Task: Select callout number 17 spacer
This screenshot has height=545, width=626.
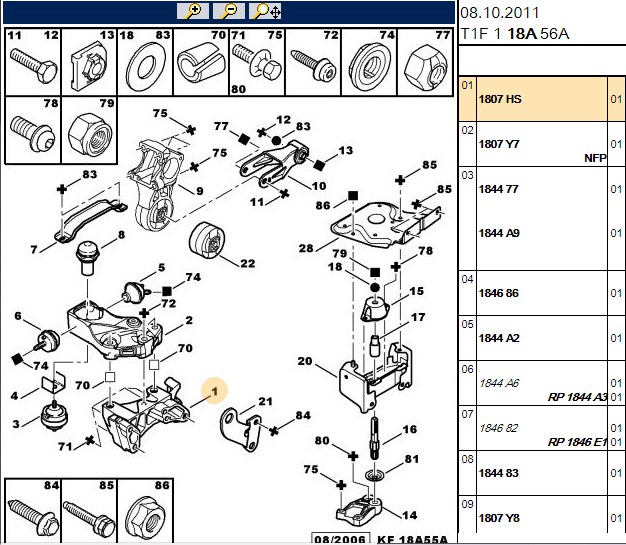Action: 418,317
